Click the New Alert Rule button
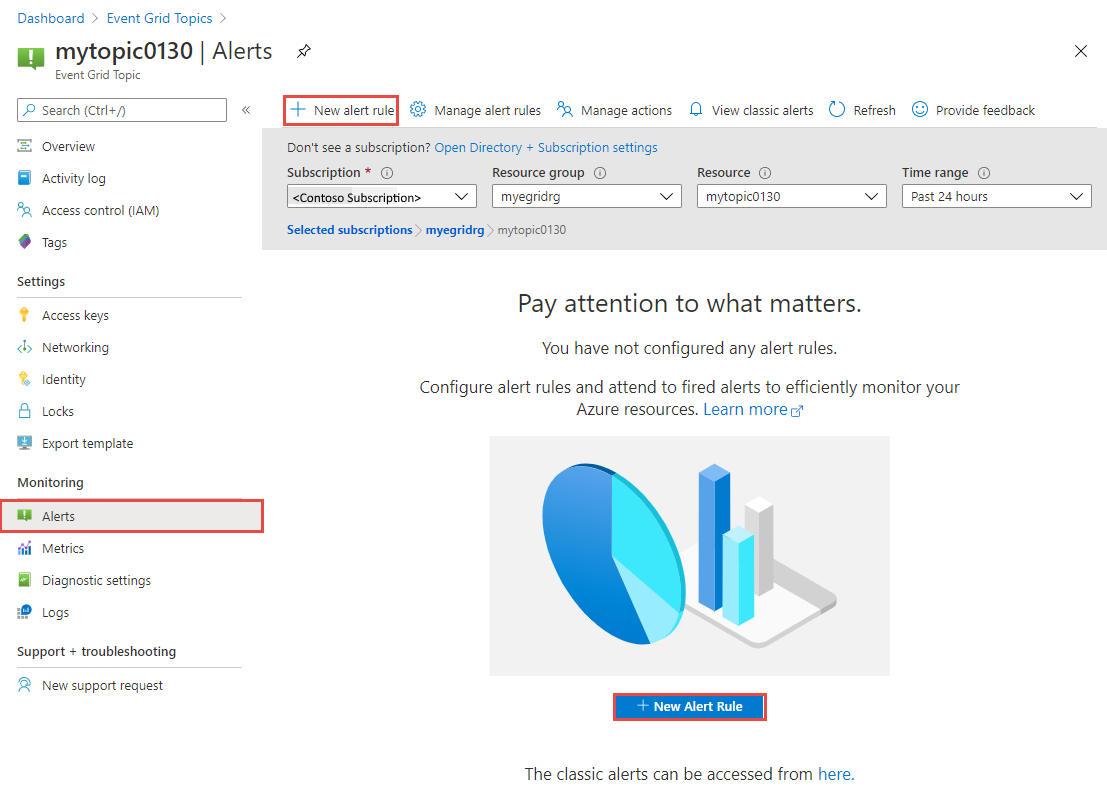1107x806 pixels. tap(689, 706)
